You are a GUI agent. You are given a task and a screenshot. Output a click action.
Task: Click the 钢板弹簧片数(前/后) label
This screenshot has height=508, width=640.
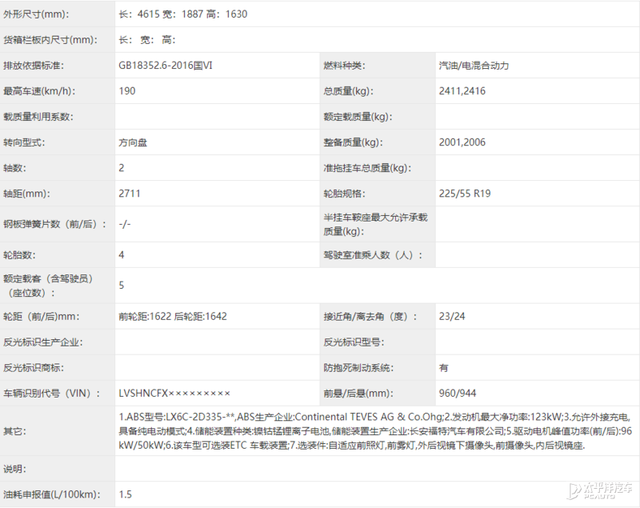tap(55, 224)
